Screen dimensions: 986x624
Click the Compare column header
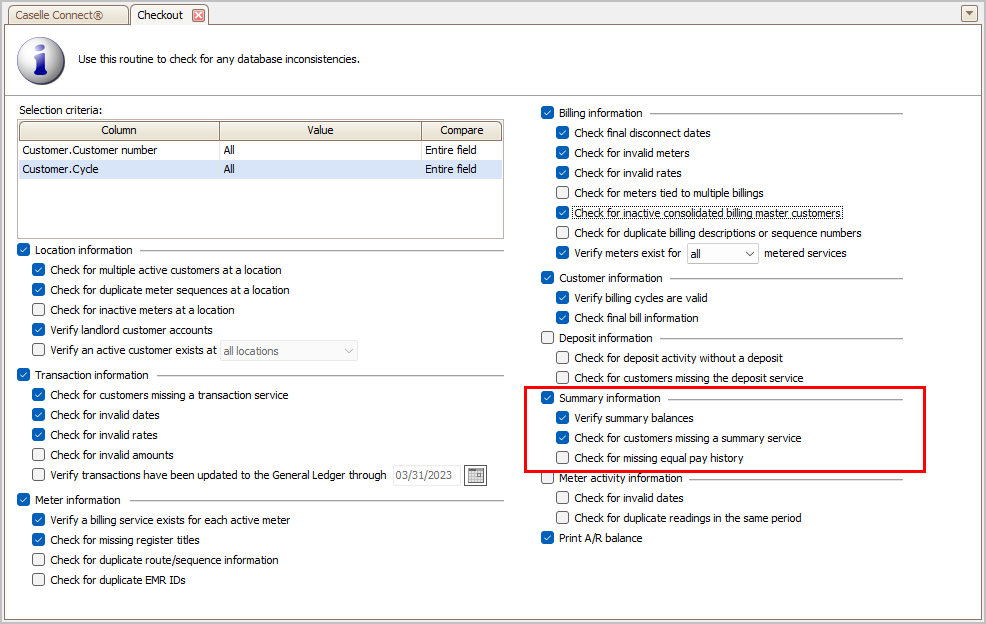point(462,130)
